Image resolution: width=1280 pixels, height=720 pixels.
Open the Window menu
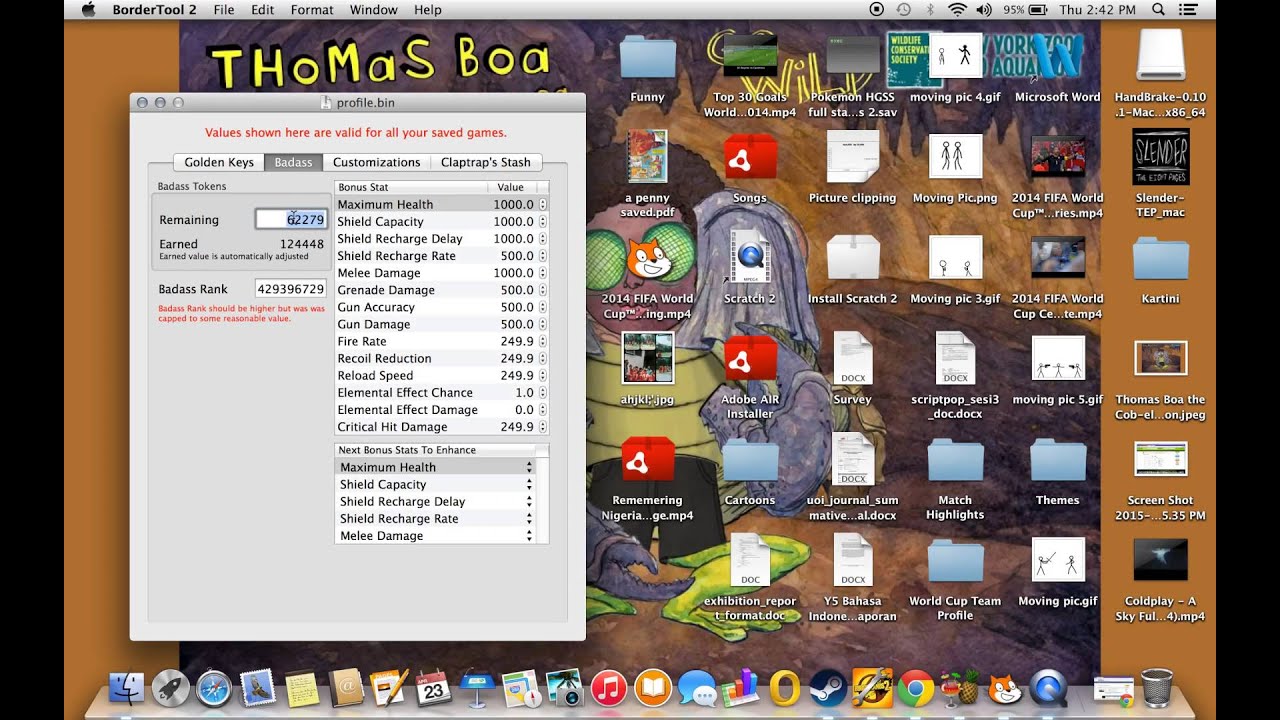tap(374, 10)
